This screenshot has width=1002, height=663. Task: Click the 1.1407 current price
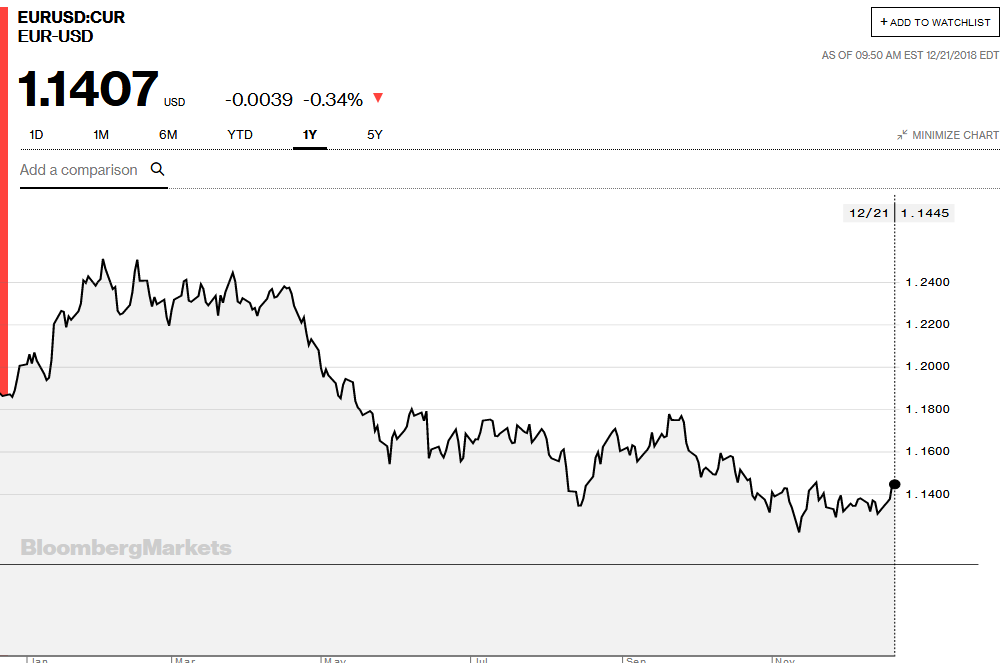click(89, 89)
